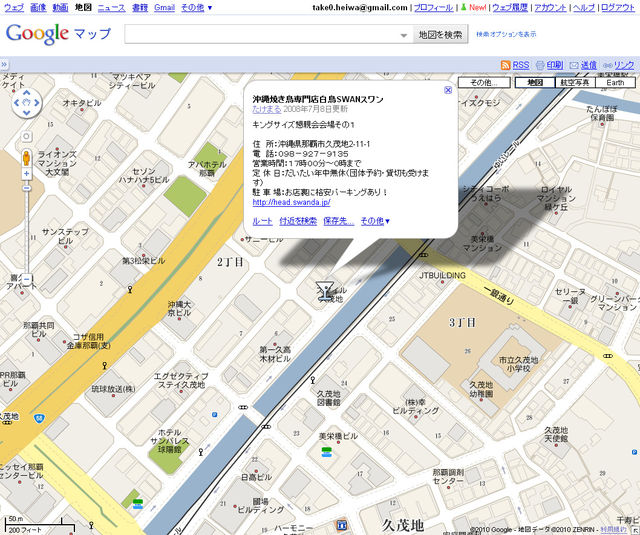Click the maps search input field

(269, 34)
